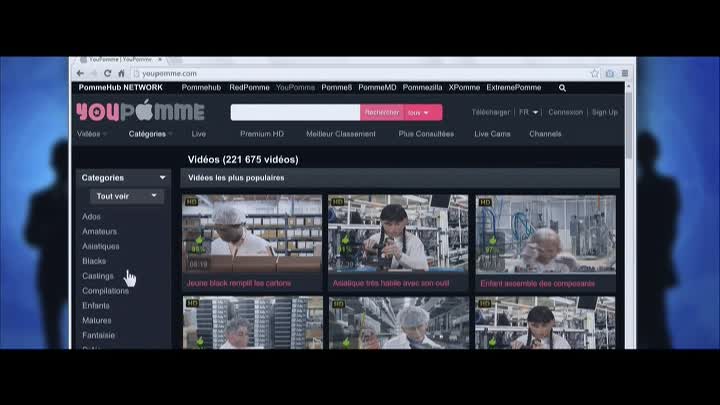Viewport: 720px width, 405px height.
Task: Expand the Vidéos navigation dropdown
Action: 92,134
